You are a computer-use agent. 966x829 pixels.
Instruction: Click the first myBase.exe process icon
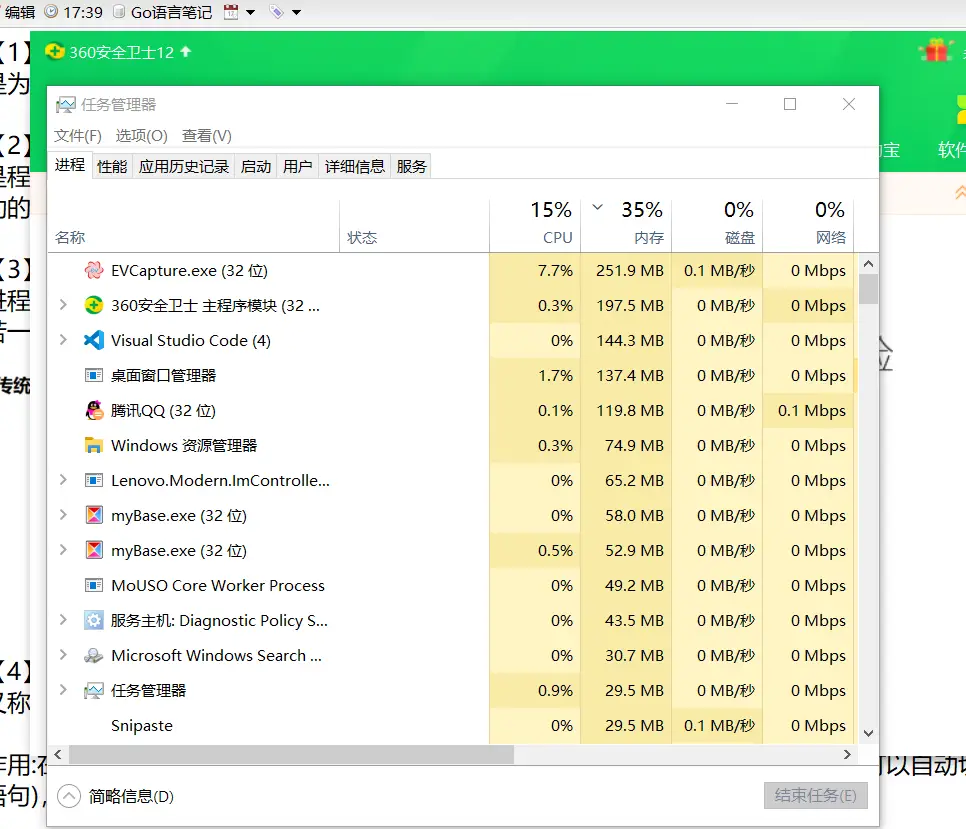point(94,515)
